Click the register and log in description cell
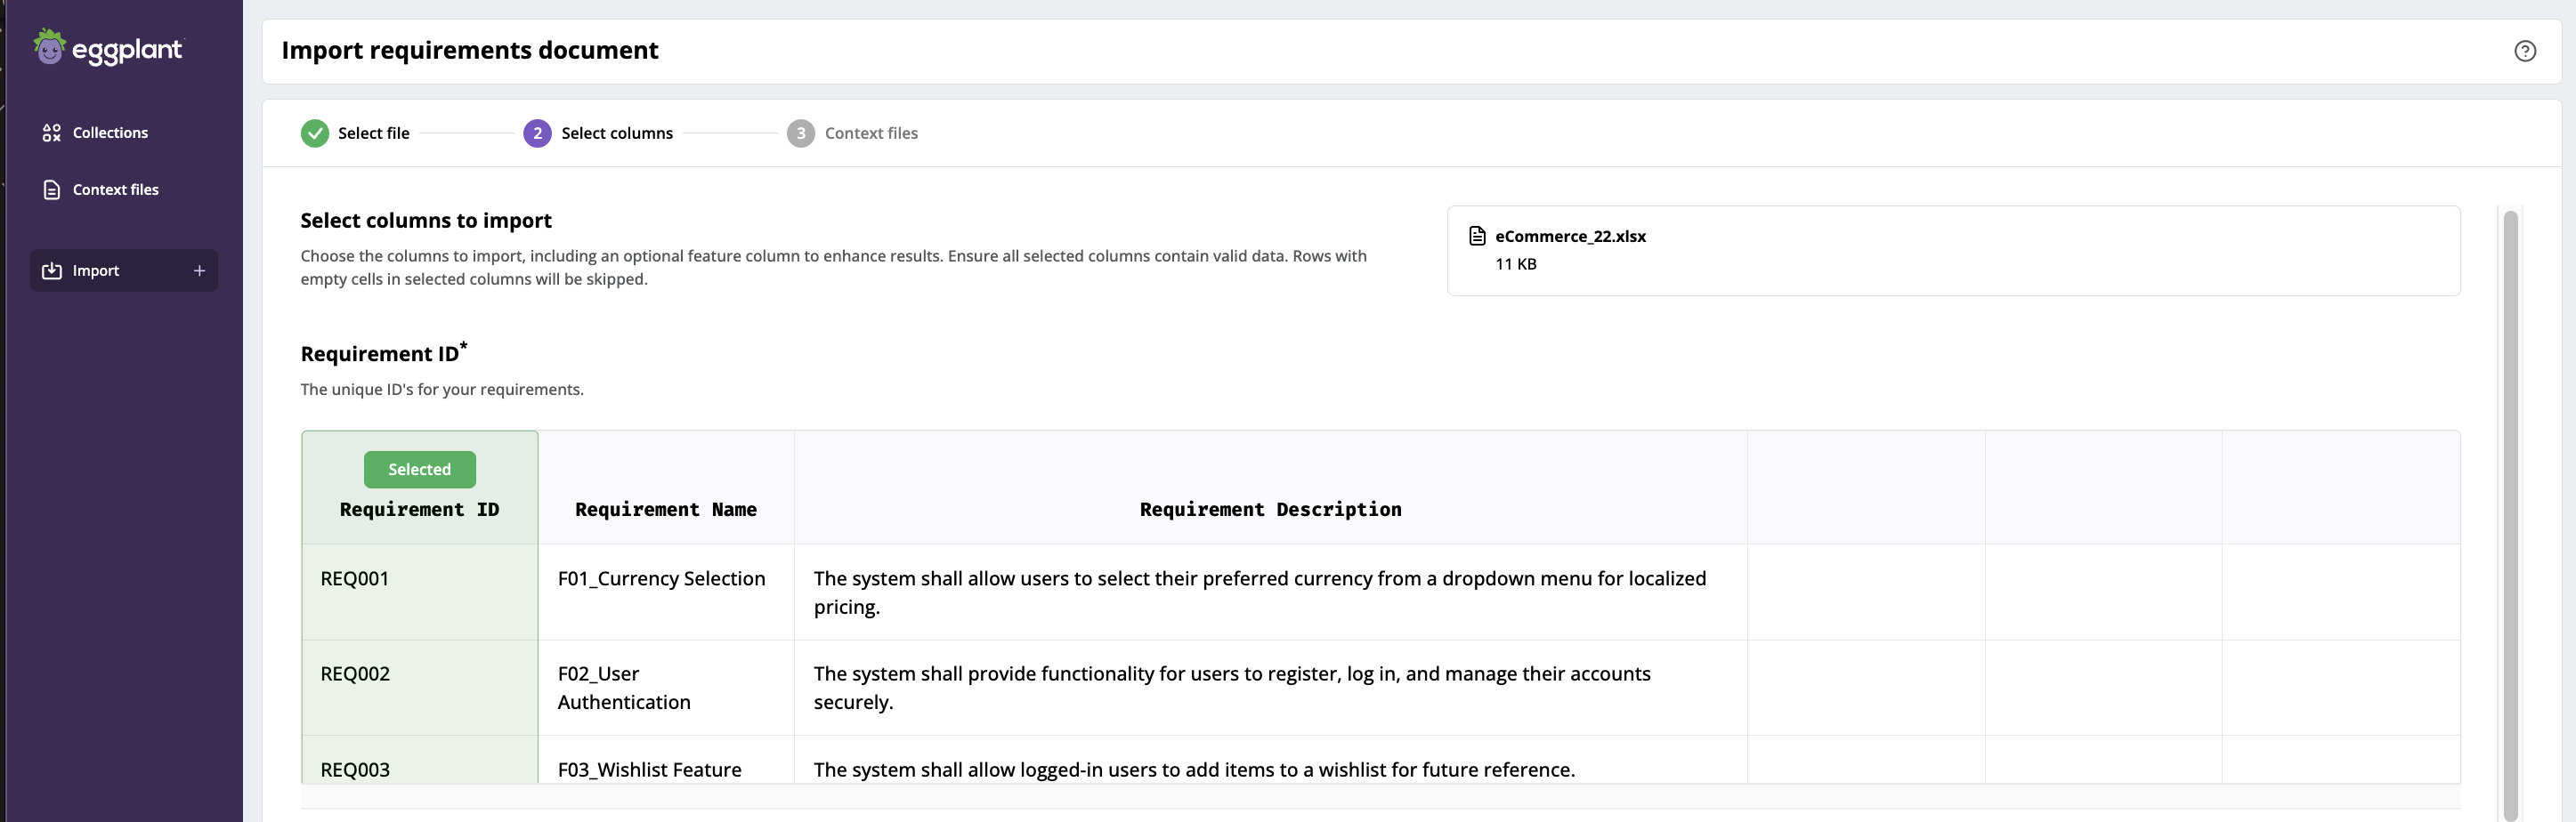The width and height of the screenshot is (2576, 822). (1270, 688)
